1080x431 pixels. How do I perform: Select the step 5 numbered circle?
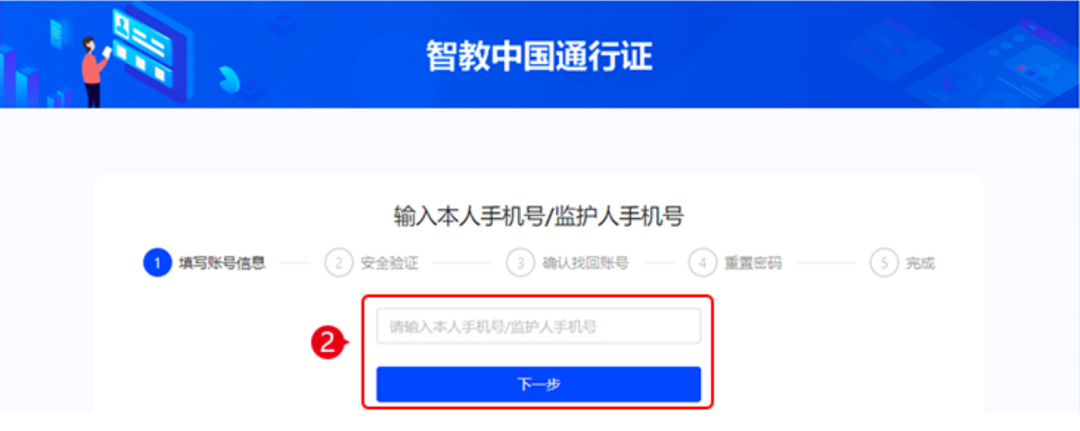(884, 263)
